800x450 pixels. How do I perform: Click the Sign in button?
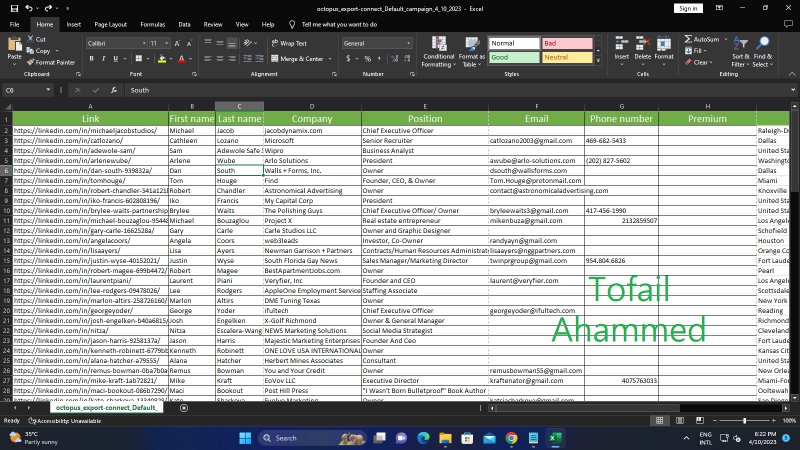pyautogui.click(x=688, y=8)
